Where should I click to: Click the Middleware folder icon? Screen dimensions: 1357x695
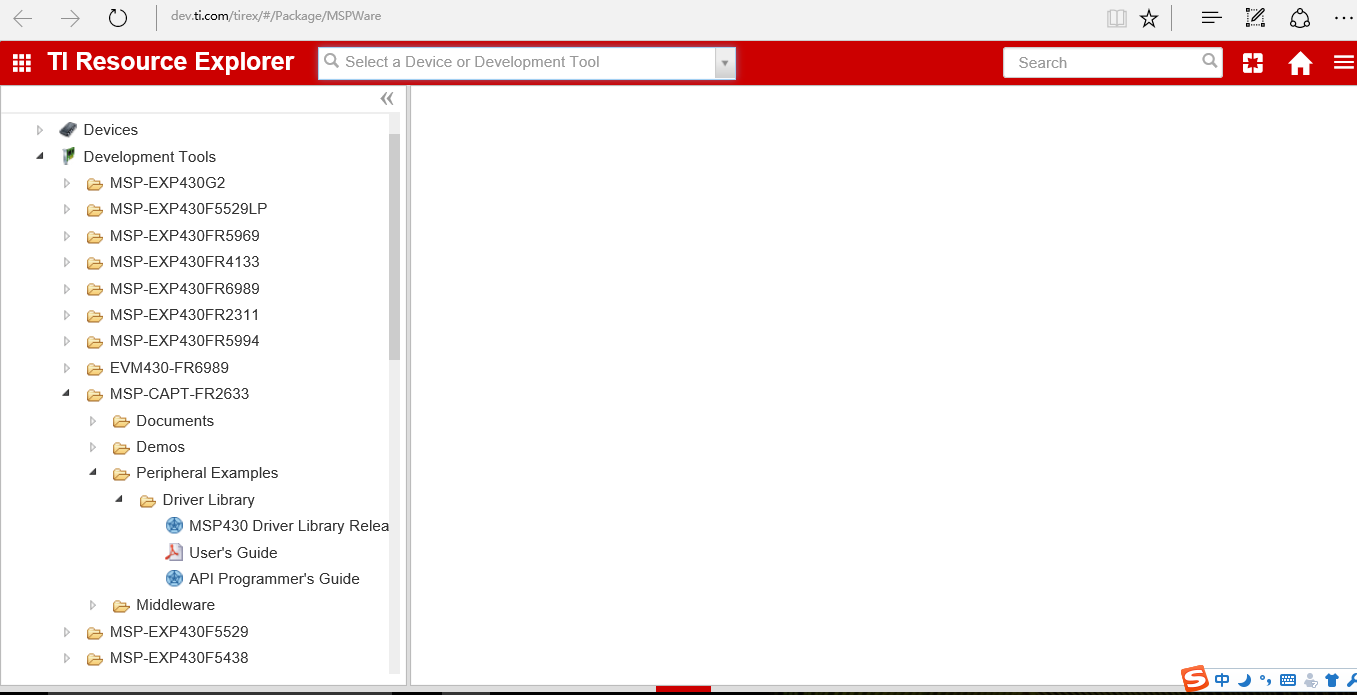click(x=122, y=605)
